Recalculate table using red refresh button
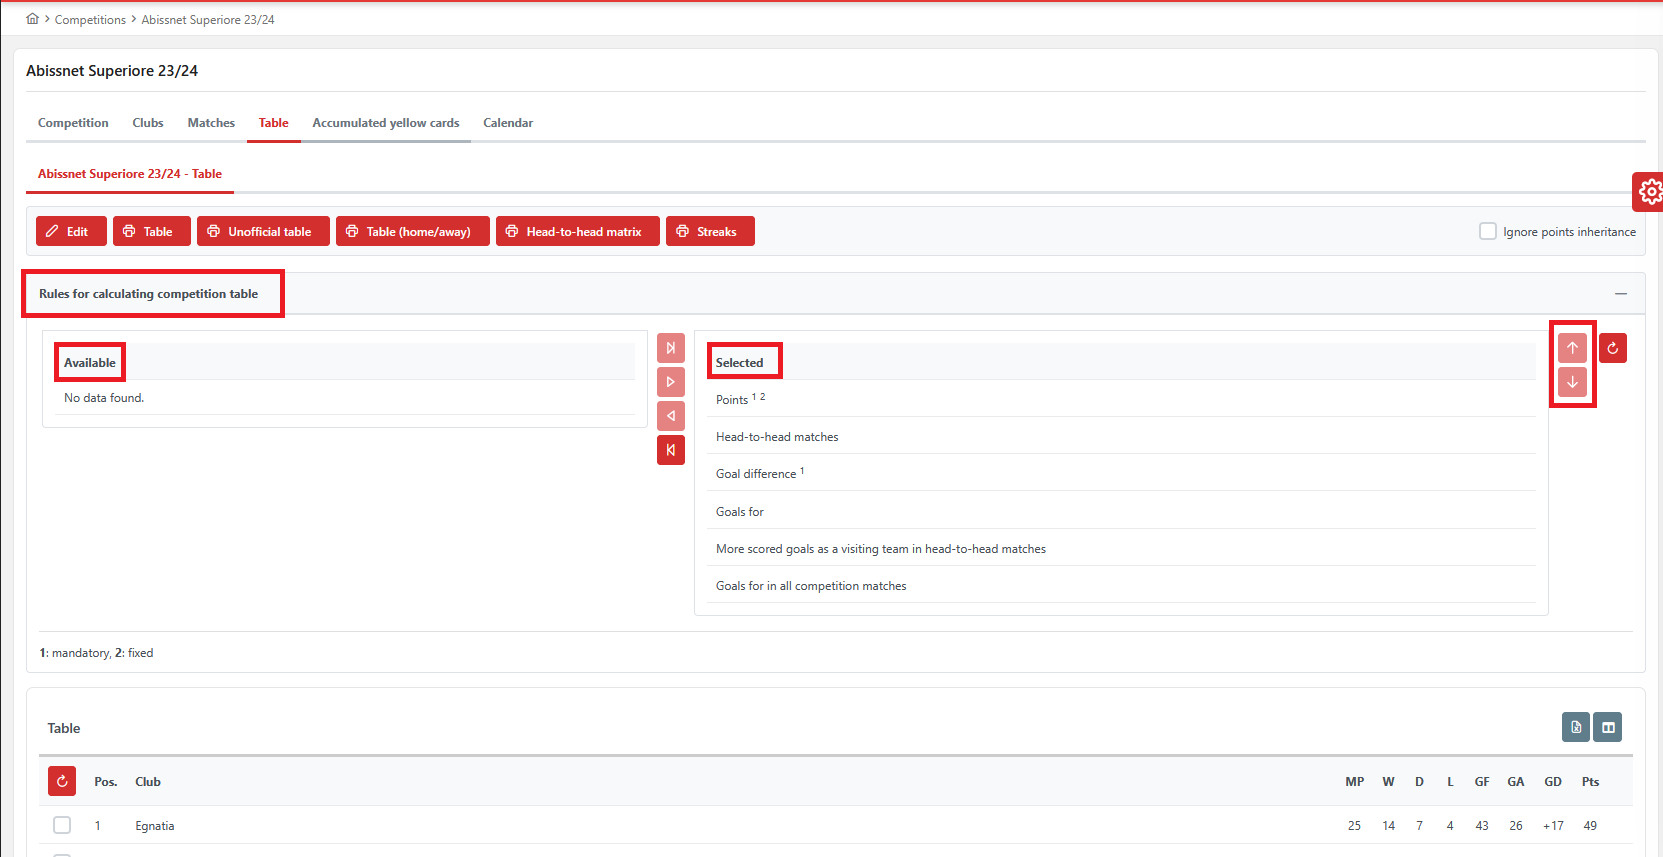This screenshot has height=857, width=1663. pos(62,781)
